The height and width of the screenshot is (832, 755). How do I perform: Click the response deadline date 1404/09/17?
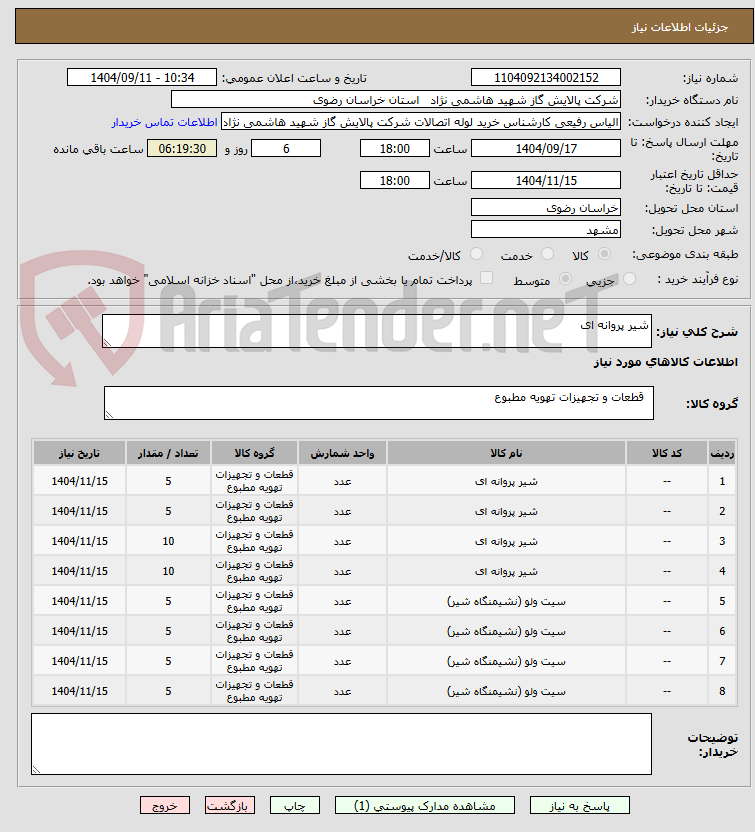(546, 149)
